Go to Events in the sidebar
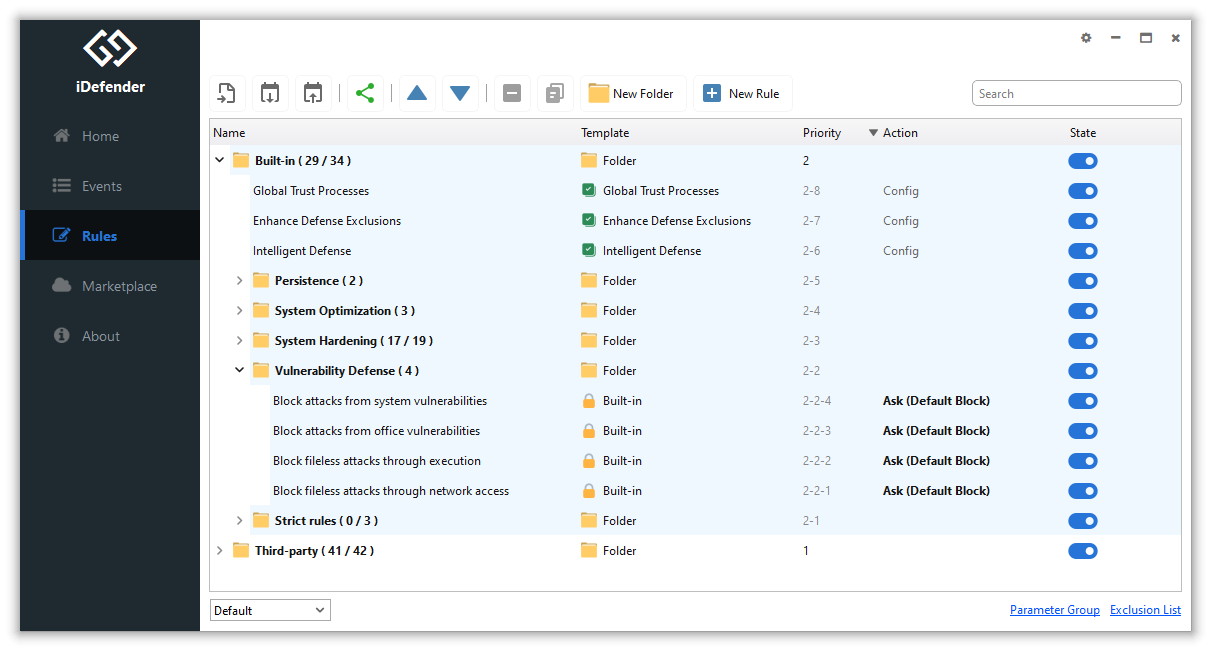Screen dimensions: 1211x651 click(101, 186)
